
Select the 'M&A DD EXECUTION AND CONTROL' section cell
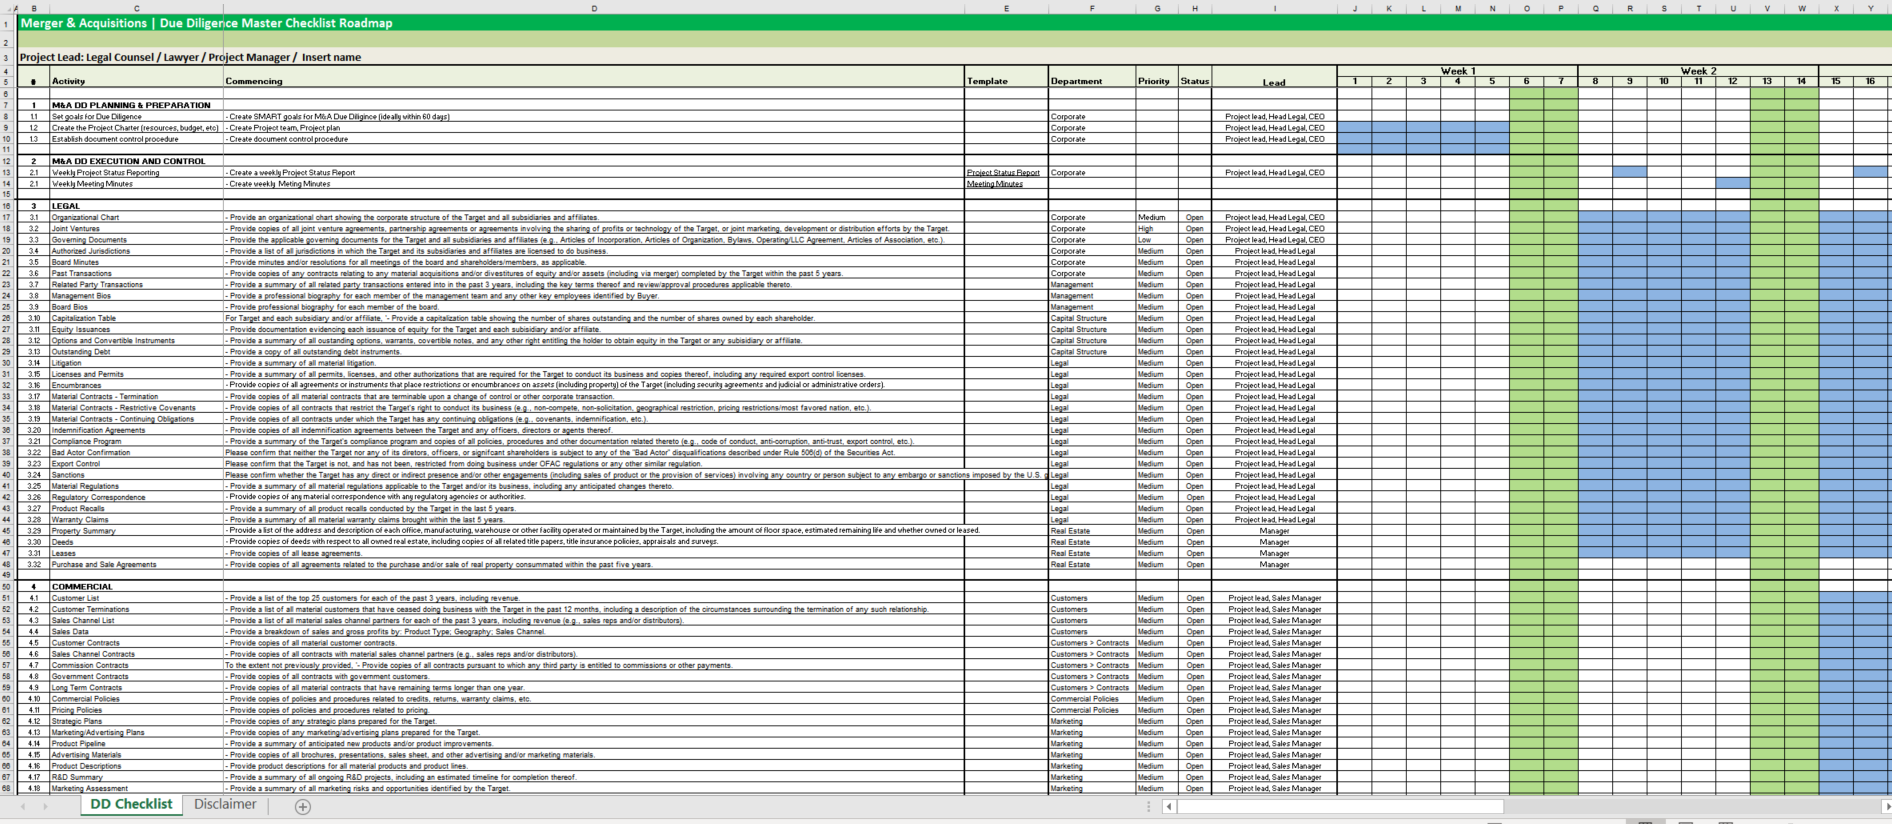[x=136, y=161]
